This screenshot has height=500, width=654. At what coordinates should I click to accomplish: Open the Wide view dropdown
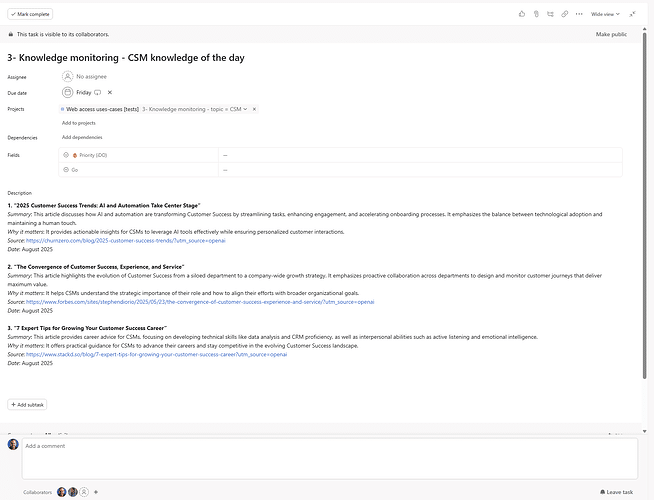605,14
